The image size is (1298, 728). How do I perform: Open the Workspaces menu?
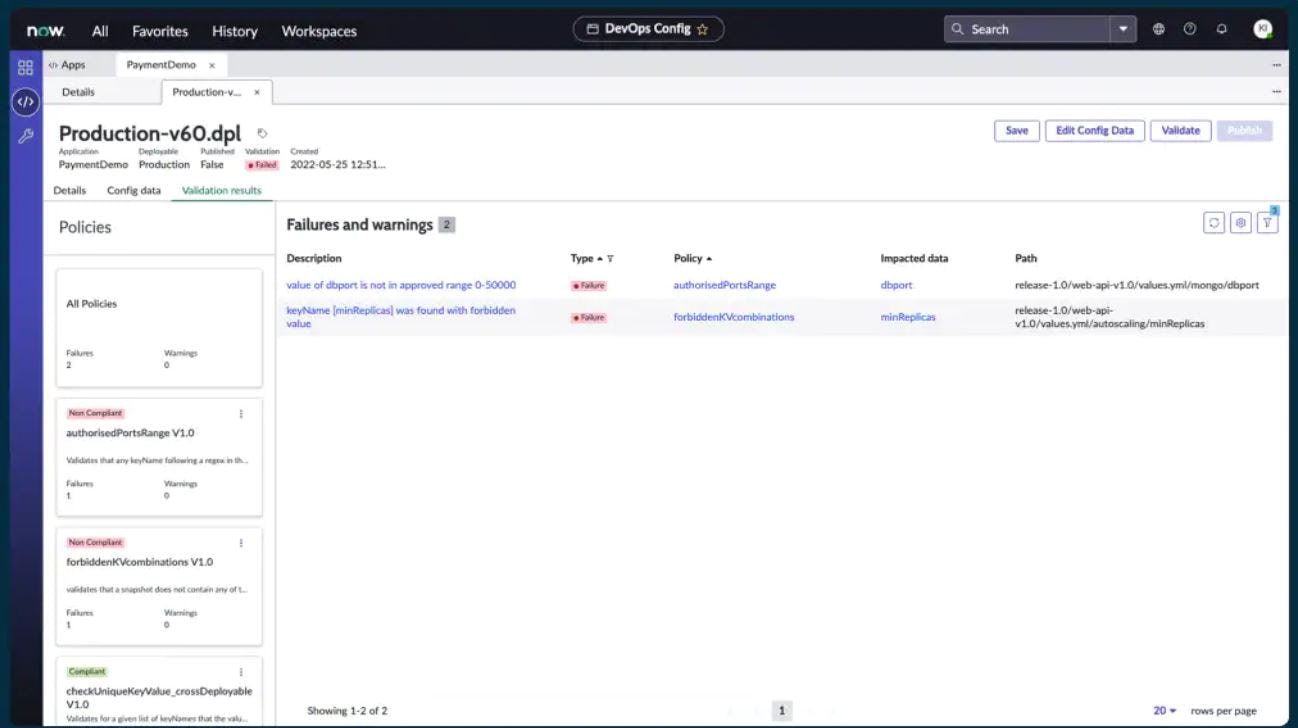318,31
